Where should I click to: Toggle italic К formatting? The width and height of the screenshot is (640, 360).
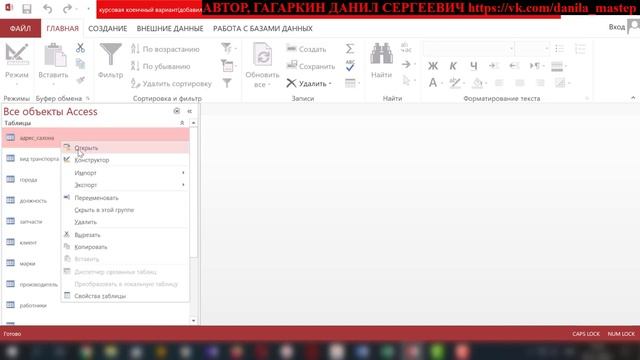[453, 66]
